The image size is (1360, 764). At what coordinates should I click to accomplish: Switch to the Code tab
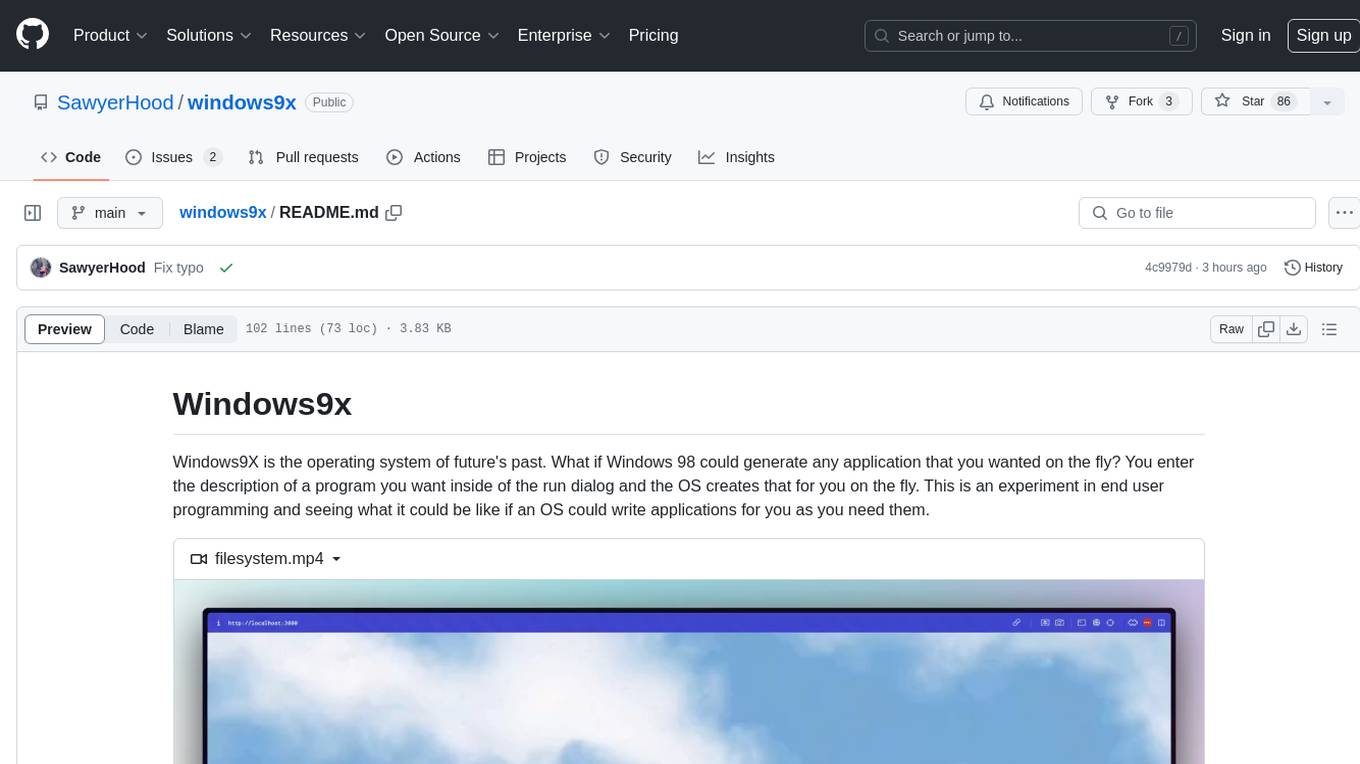pos(71,157)
